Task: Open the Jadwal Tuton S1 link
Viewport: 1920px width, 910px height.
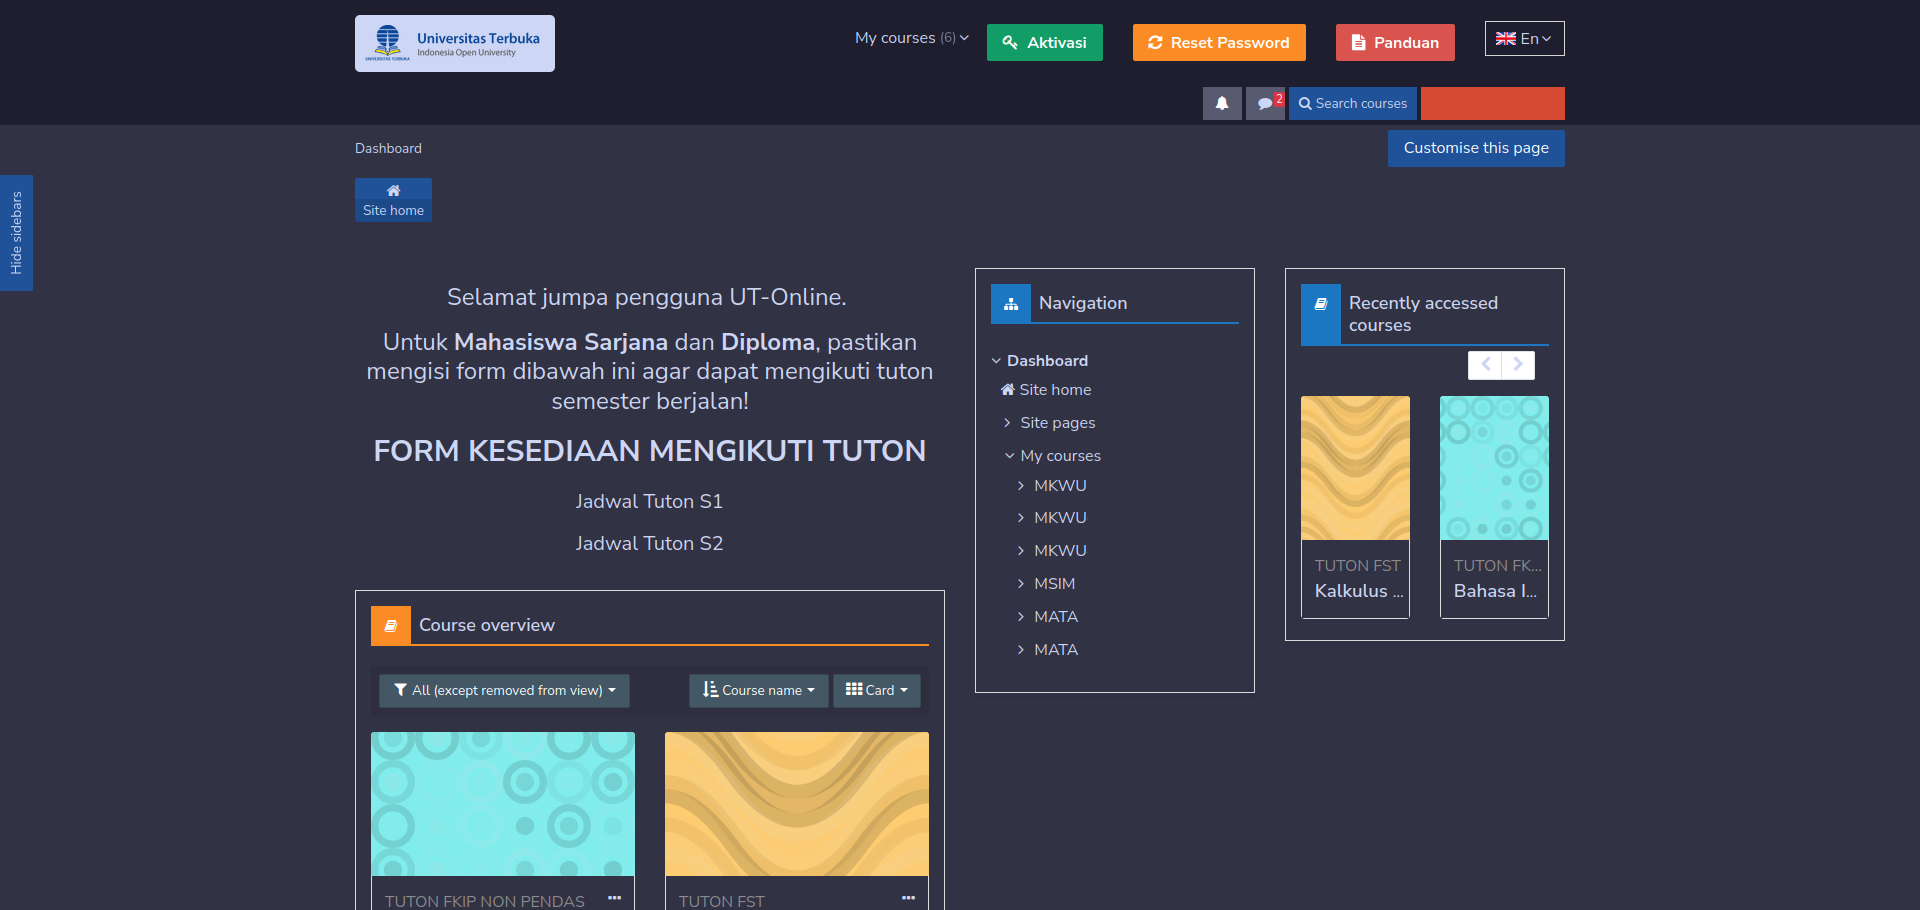Action: click(649, 501)
